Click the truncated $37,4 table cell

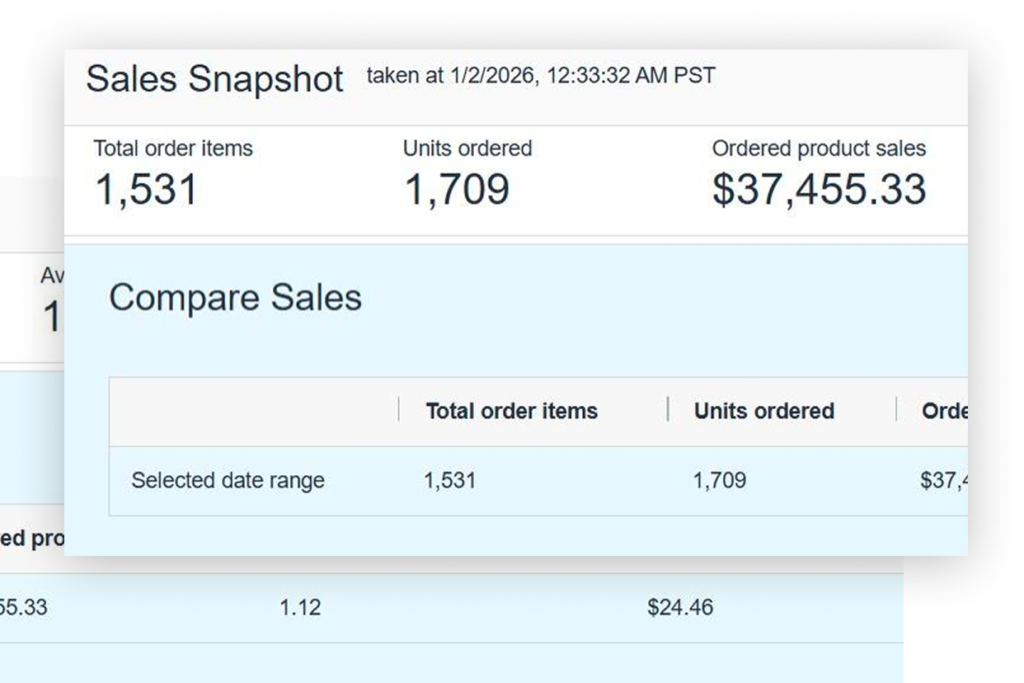coord(944,480)
